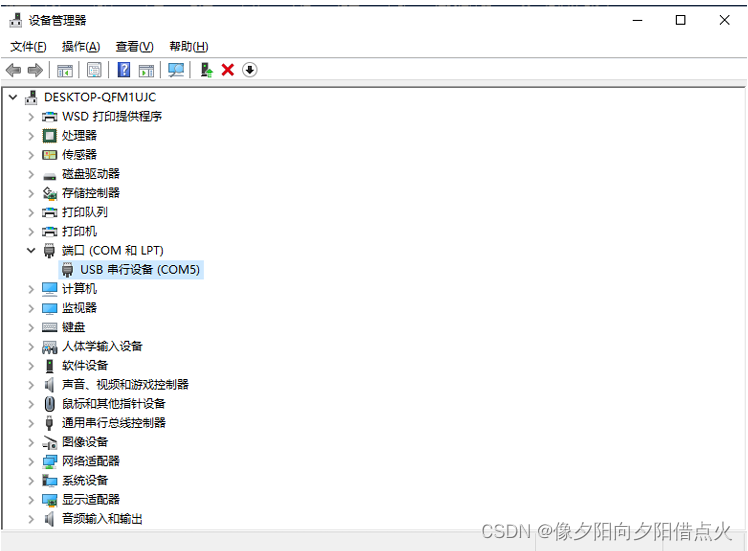Click the camera icon beside 图像设备
The image size is (748, 551).
point(50,443)
